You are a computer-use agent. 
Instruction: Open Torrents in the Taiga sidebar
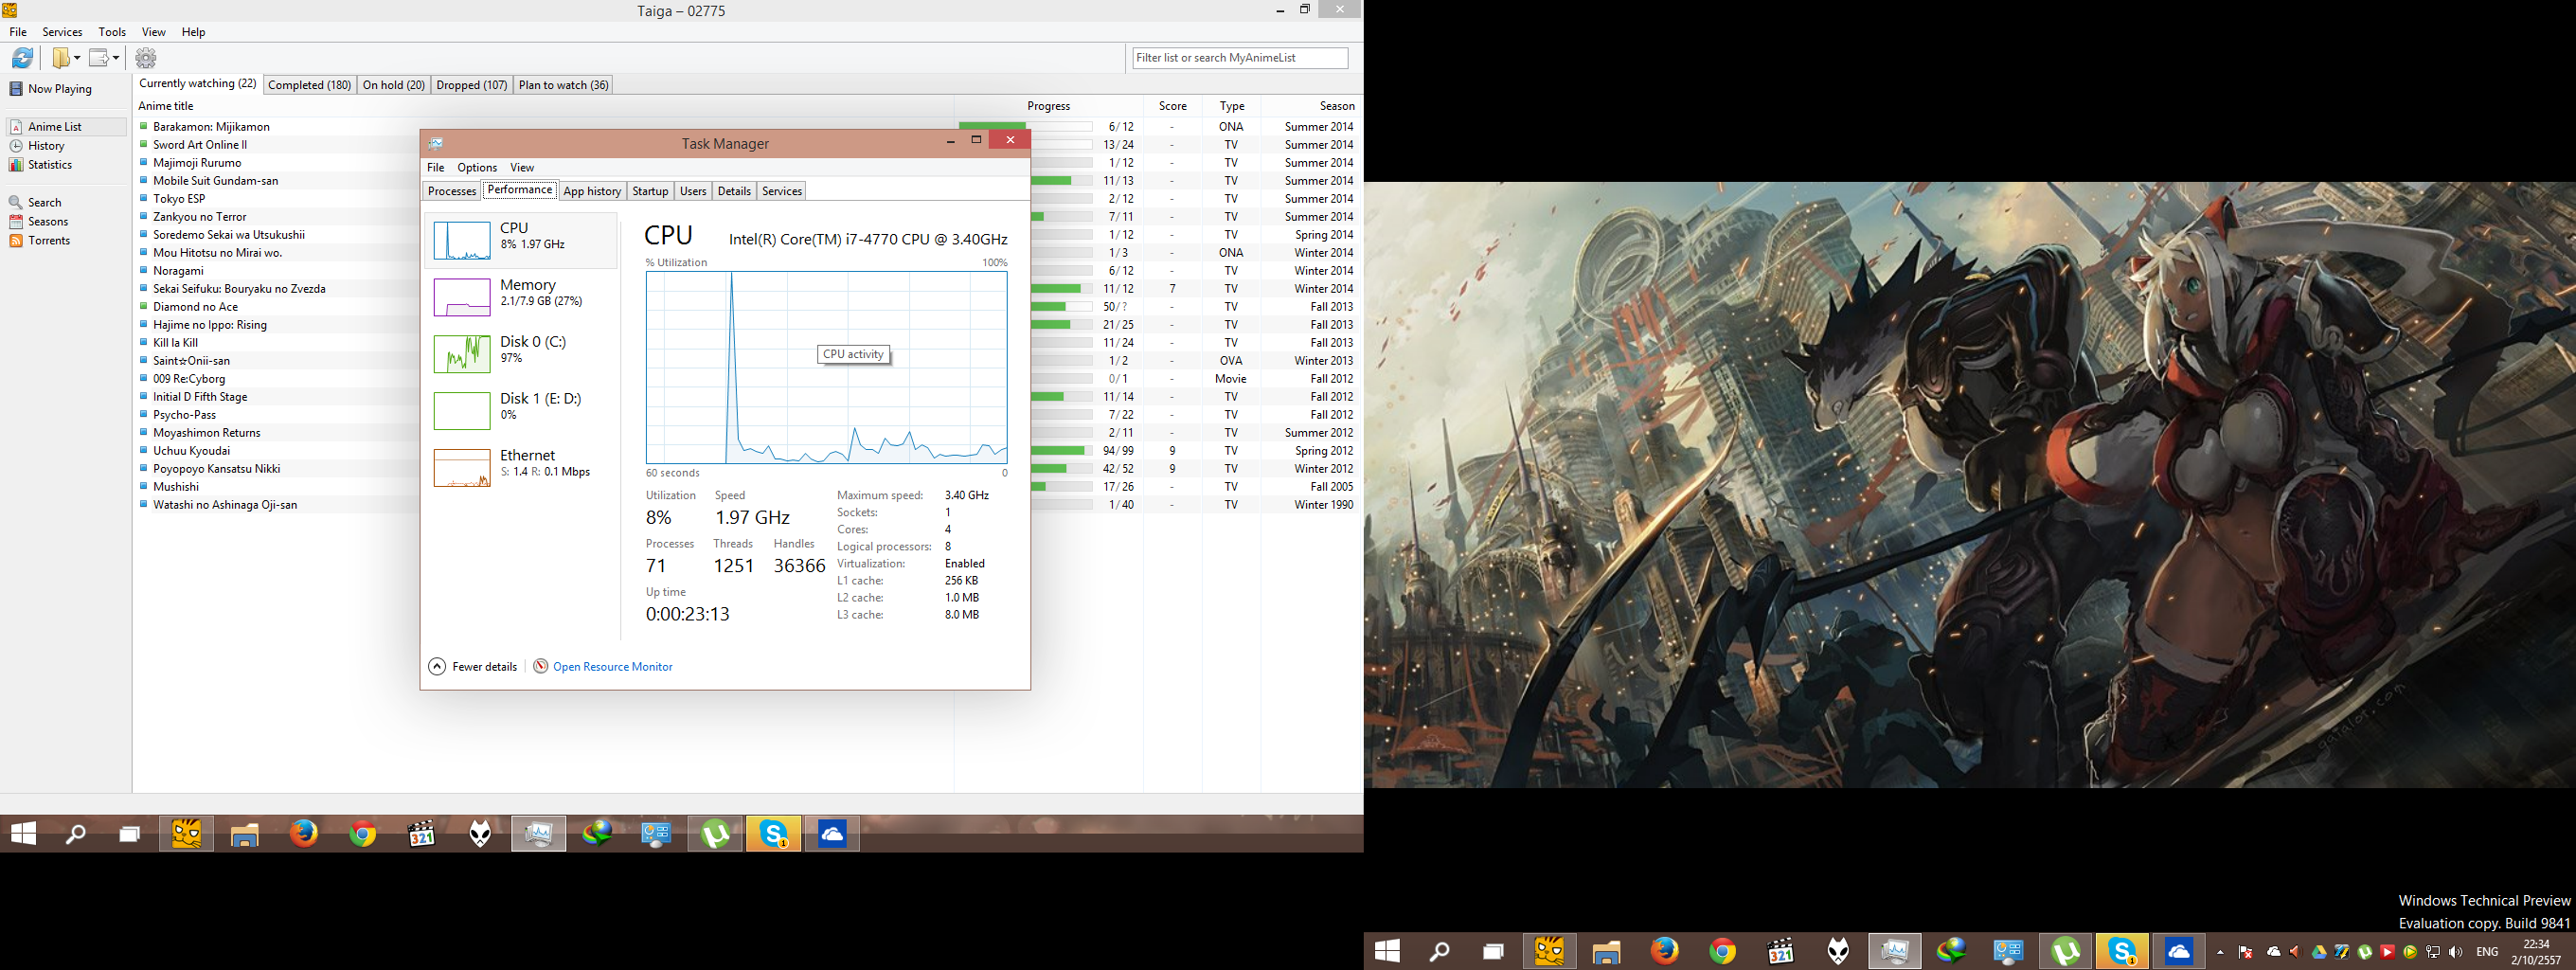point(40,240)
